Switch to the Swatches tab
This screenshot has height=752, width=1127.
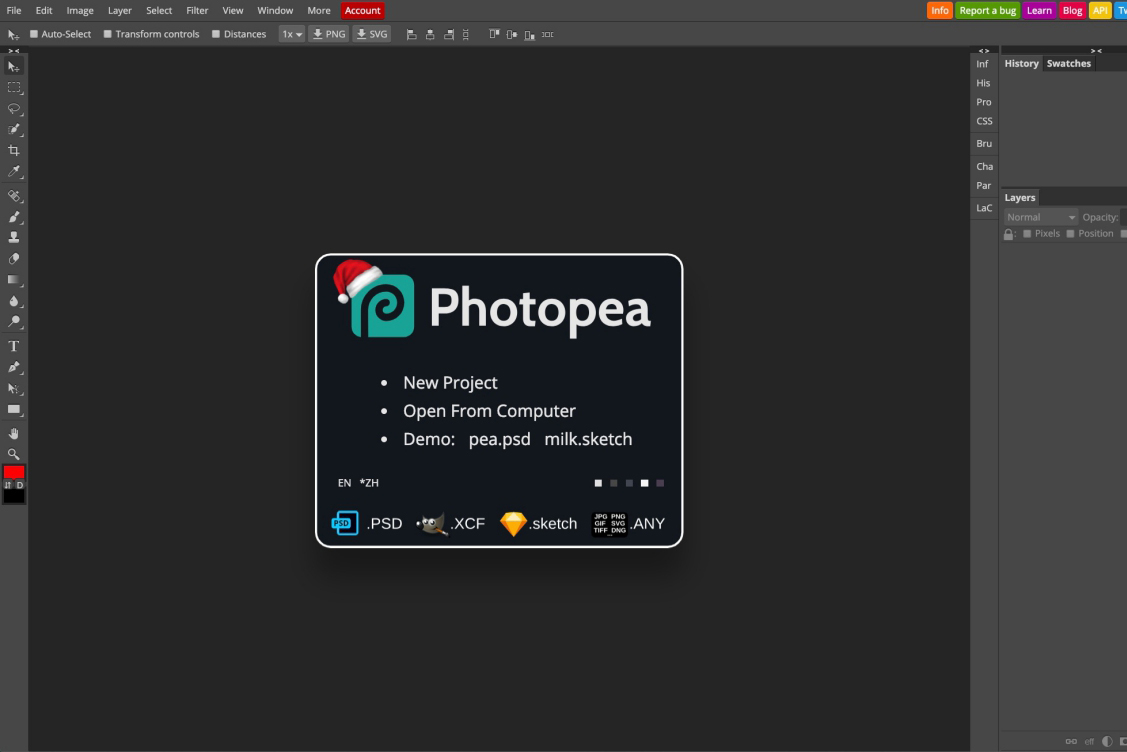(x=1069, y=62)
